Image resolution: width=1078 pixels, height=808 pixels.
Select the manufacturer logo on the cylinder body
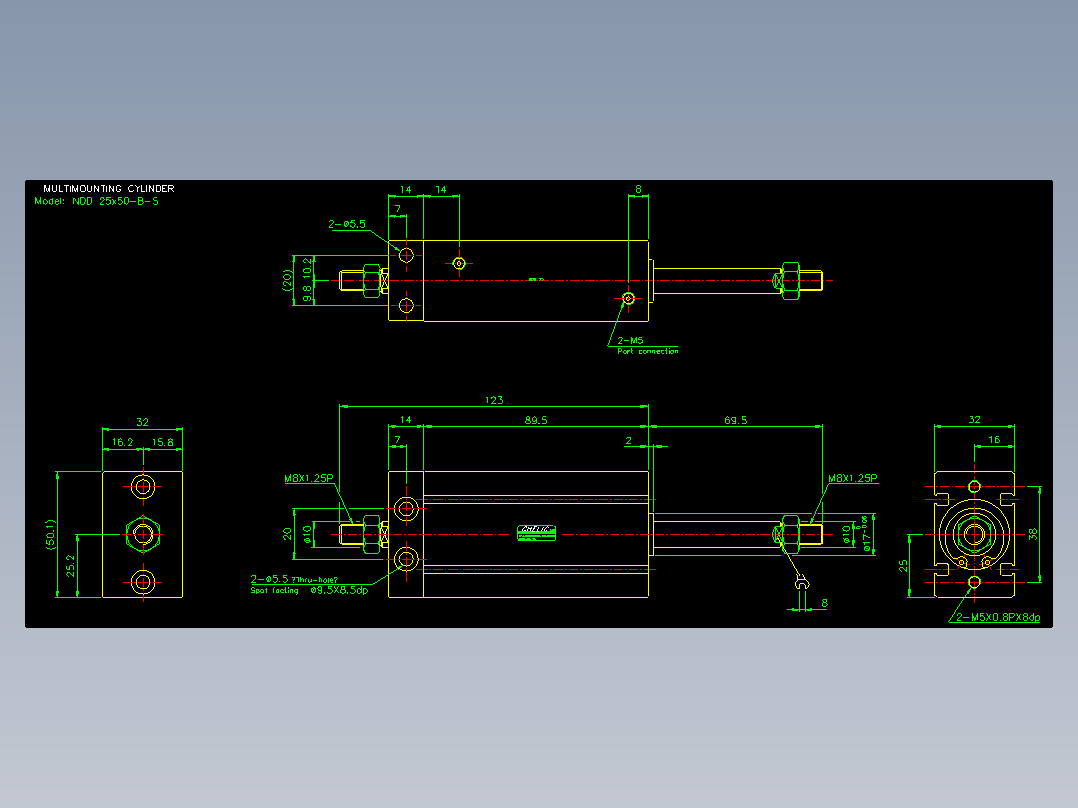pyautogui.click(x=536, y=533)
